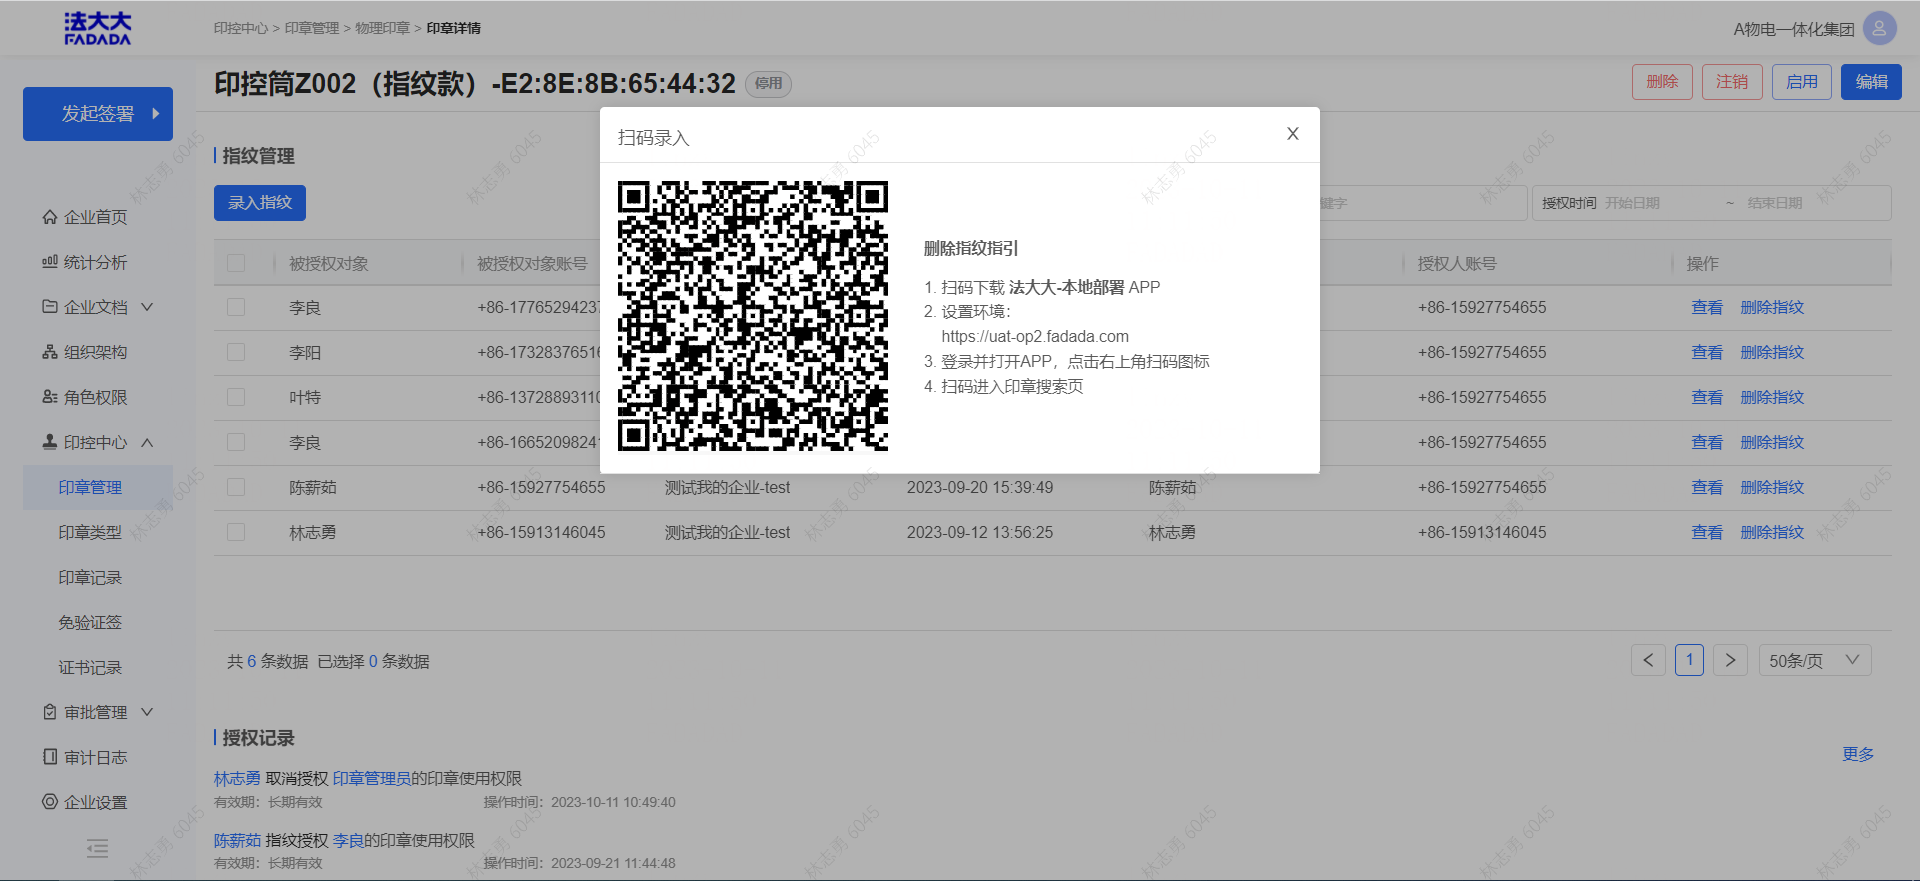Viewport: 1920px width, 881px height.
Task: Open the 发起签署 menu arrow
Action: [156, 114]
